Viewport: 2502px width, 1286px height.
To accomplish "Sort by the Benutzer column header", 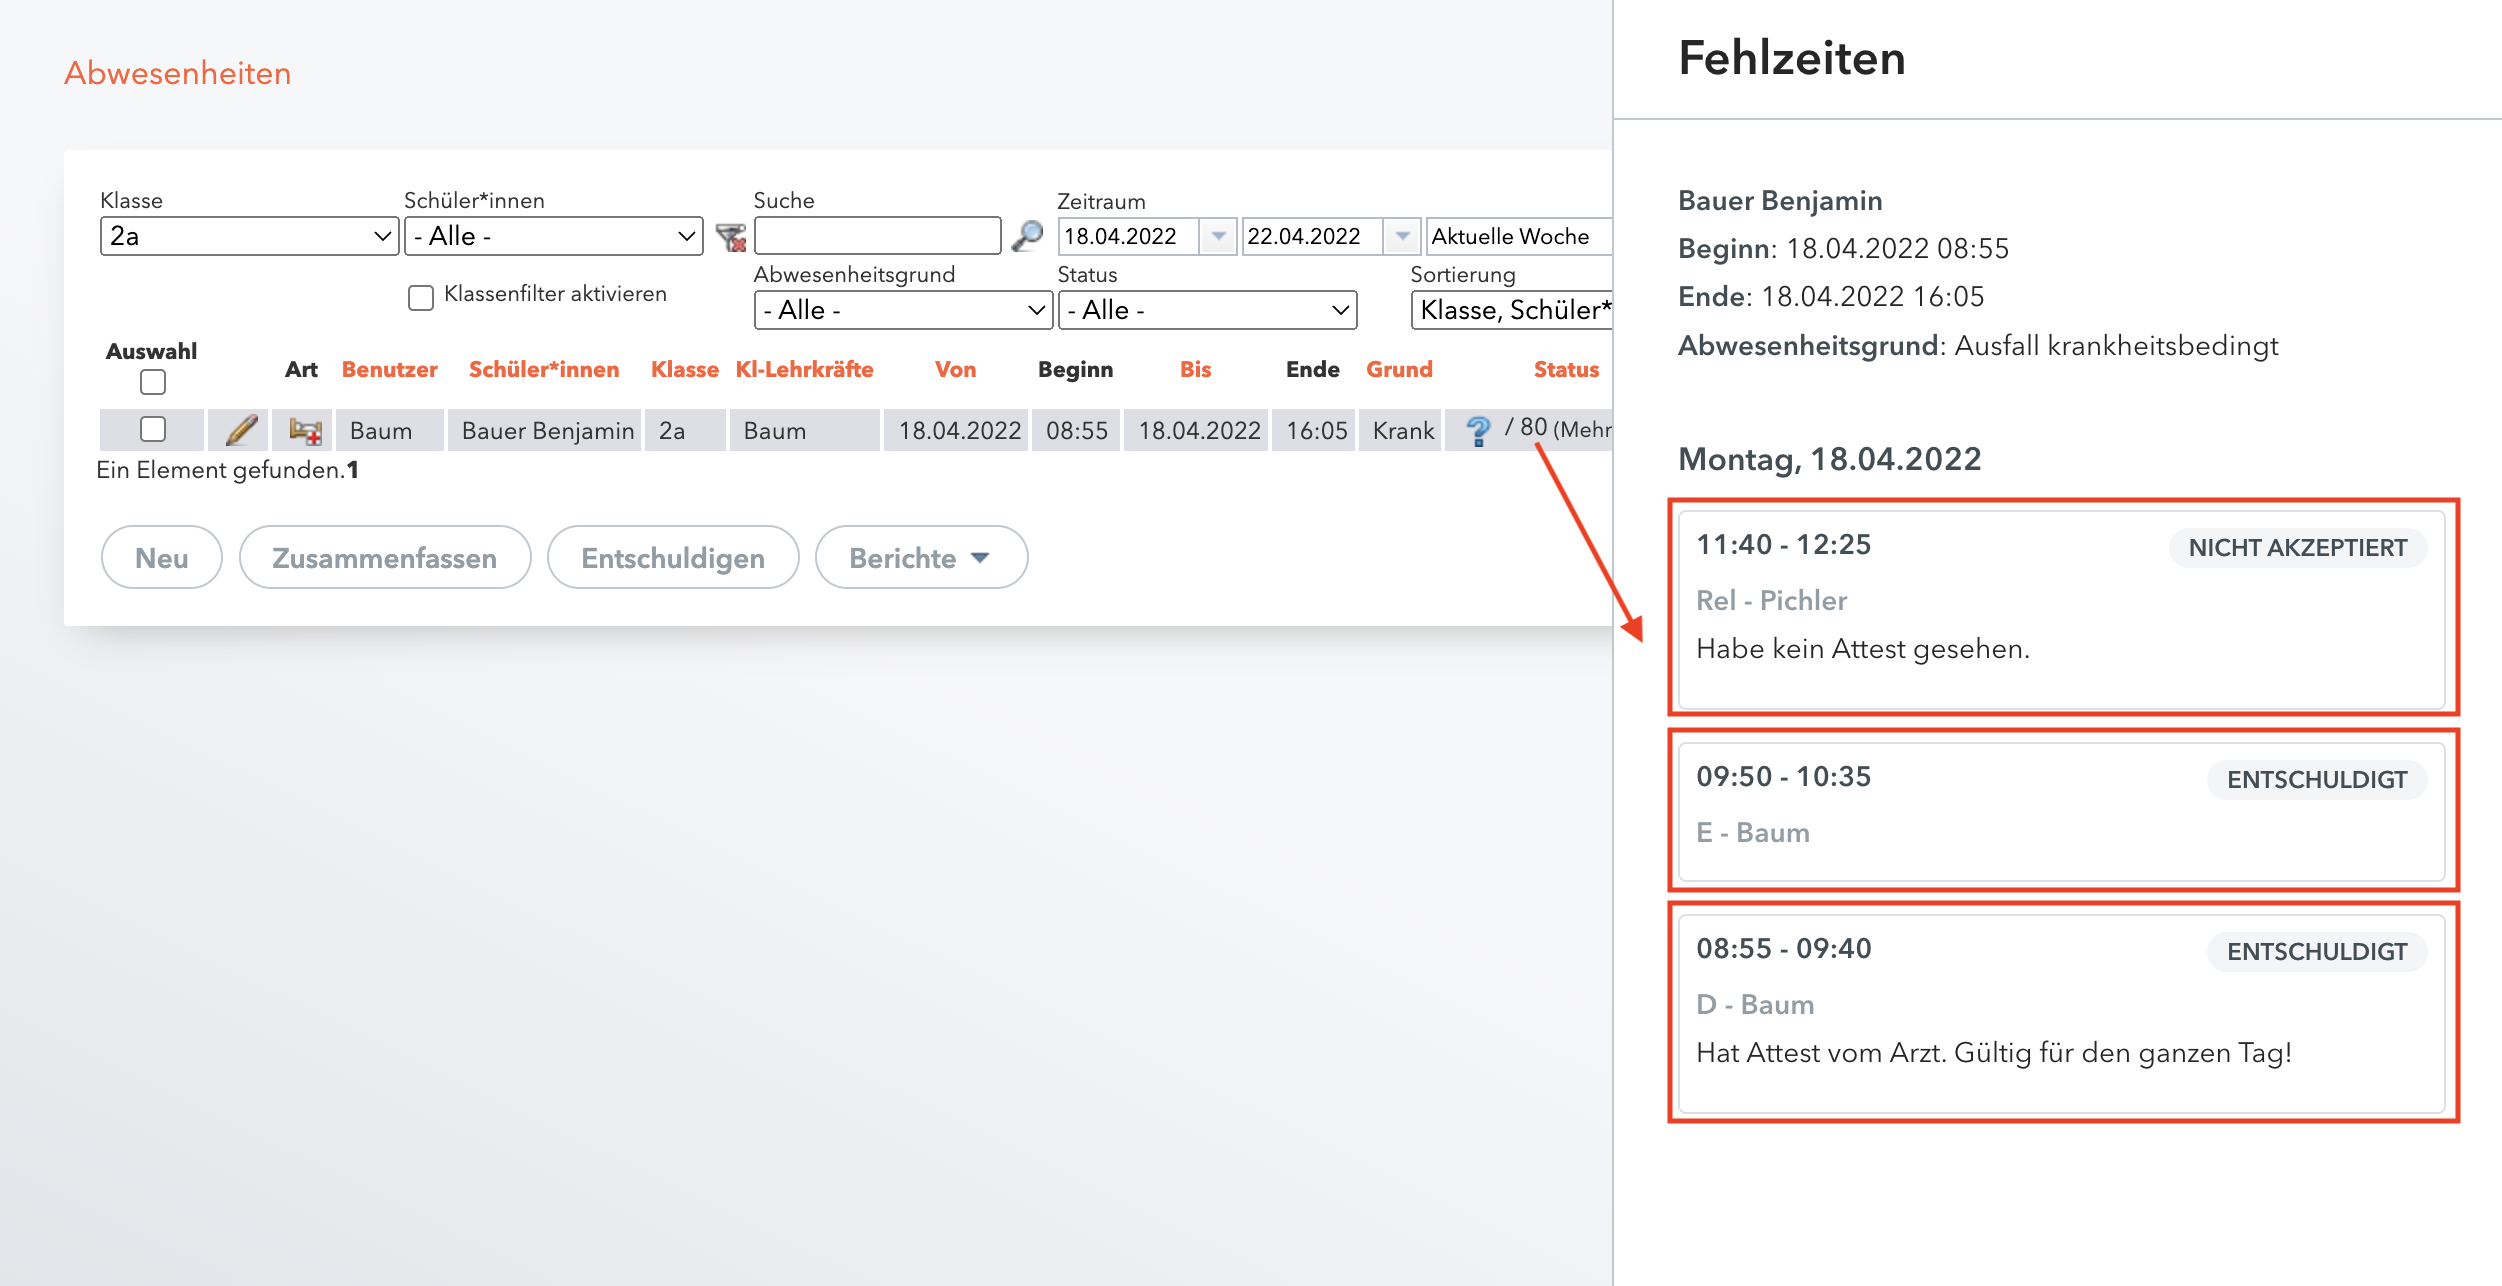I will click(389, 369).
